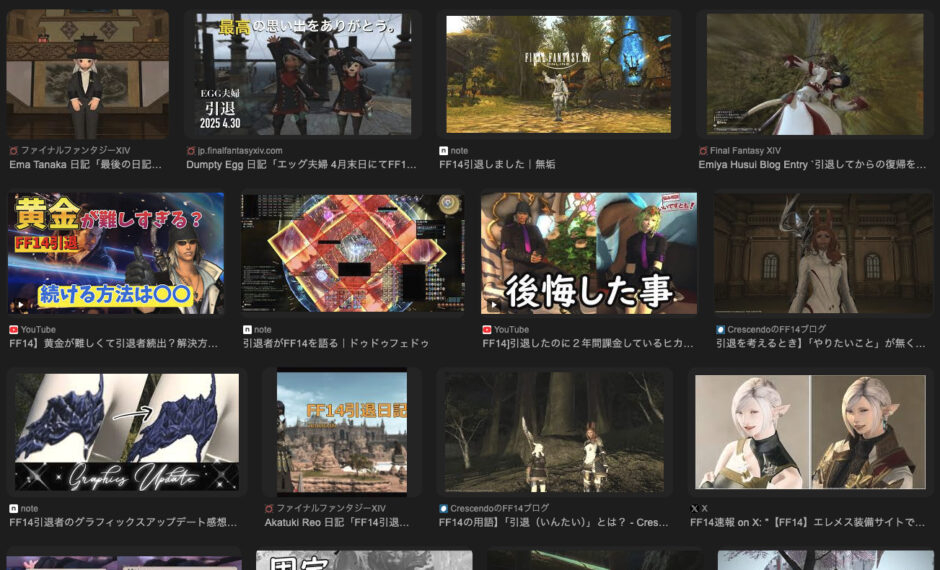This screenshot has width=940, height=570.
Task: Click source name ファイナルファンタジーXIV above Ema Tanaka
Action: [x=75, y=150]
